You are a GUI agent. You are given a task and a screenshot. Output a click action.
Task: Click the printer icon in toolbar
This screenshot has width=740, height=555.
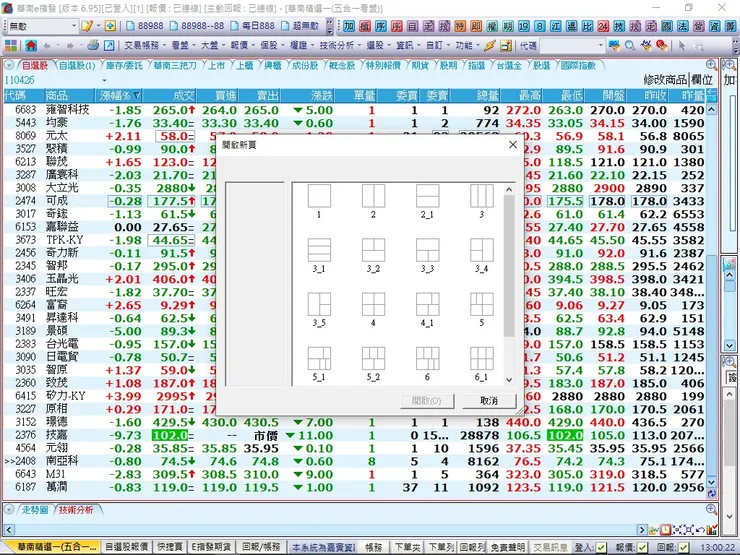[x=93, y=45]
